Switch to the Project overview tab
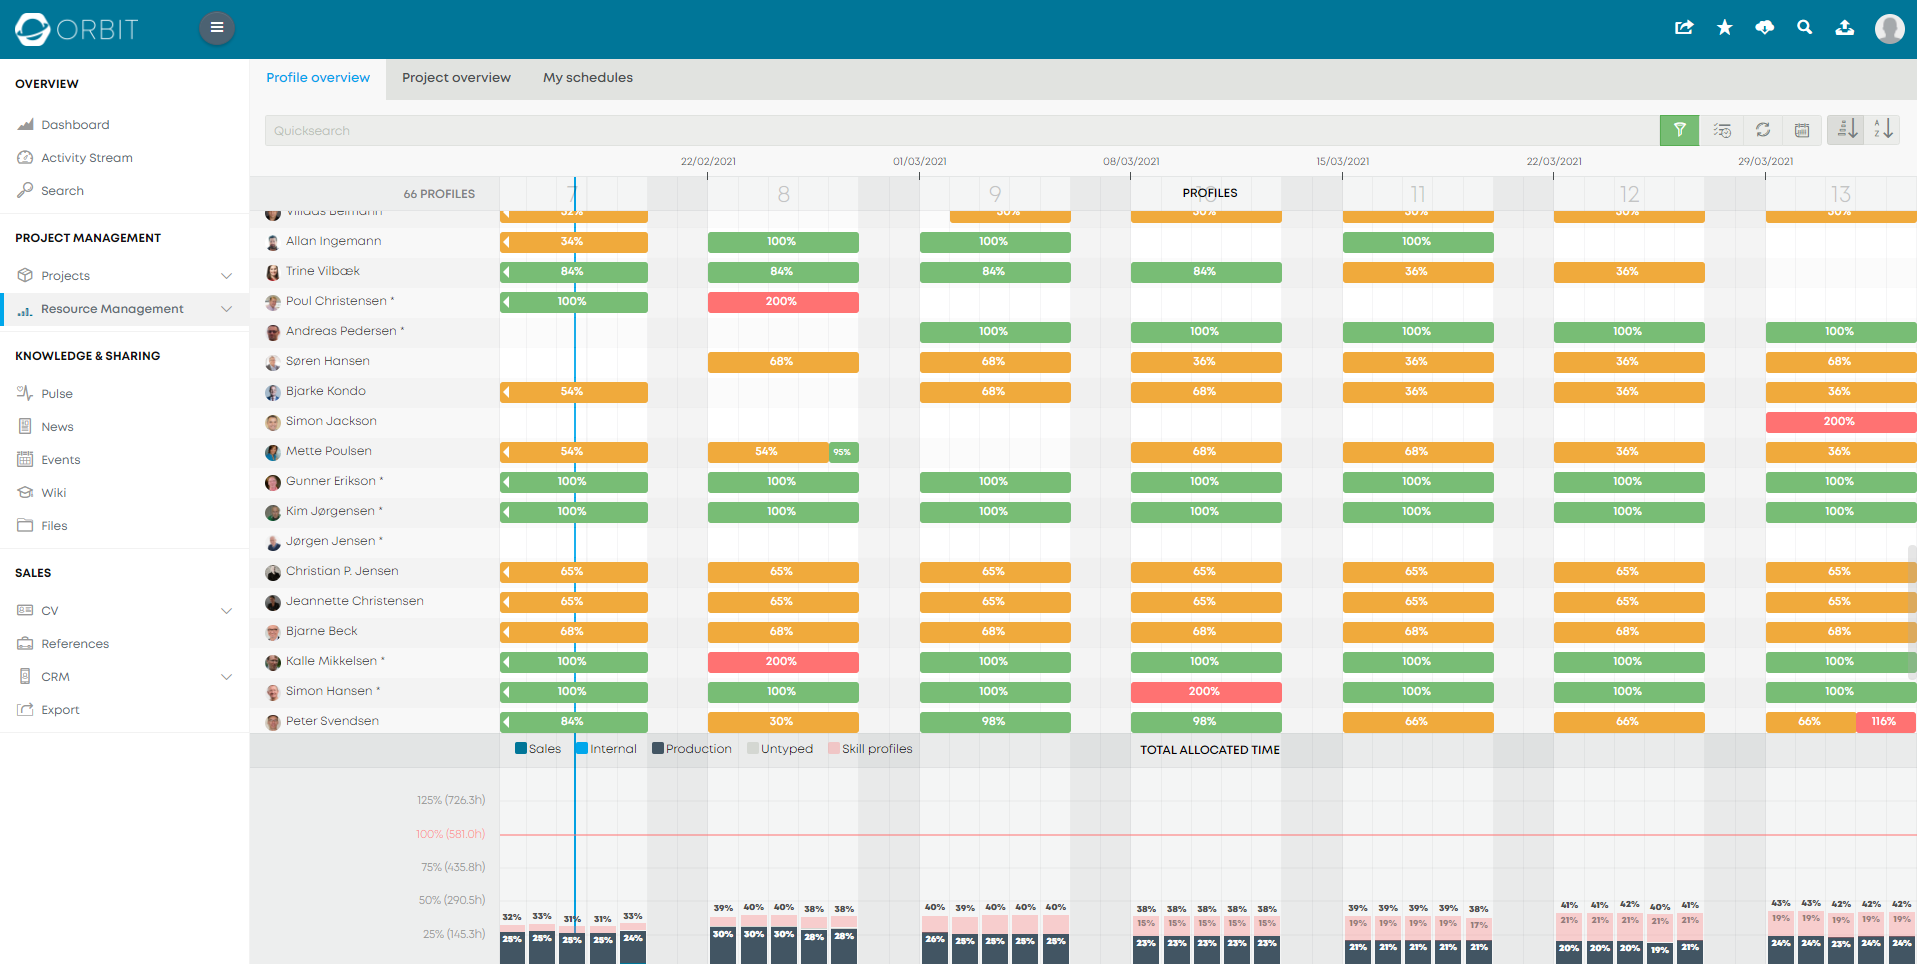Screen dimensions: 1917x964 coord(456,77)
